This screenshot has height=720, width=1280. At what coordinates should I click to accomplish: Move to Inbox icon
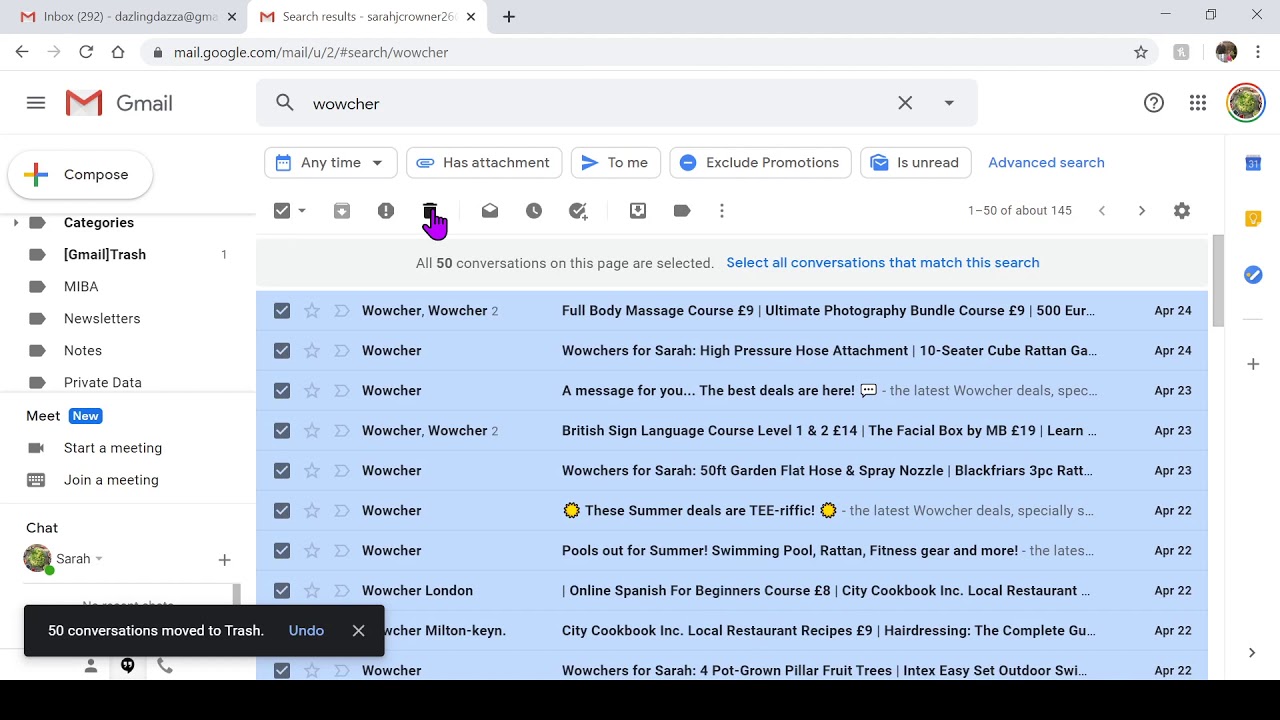638,211
